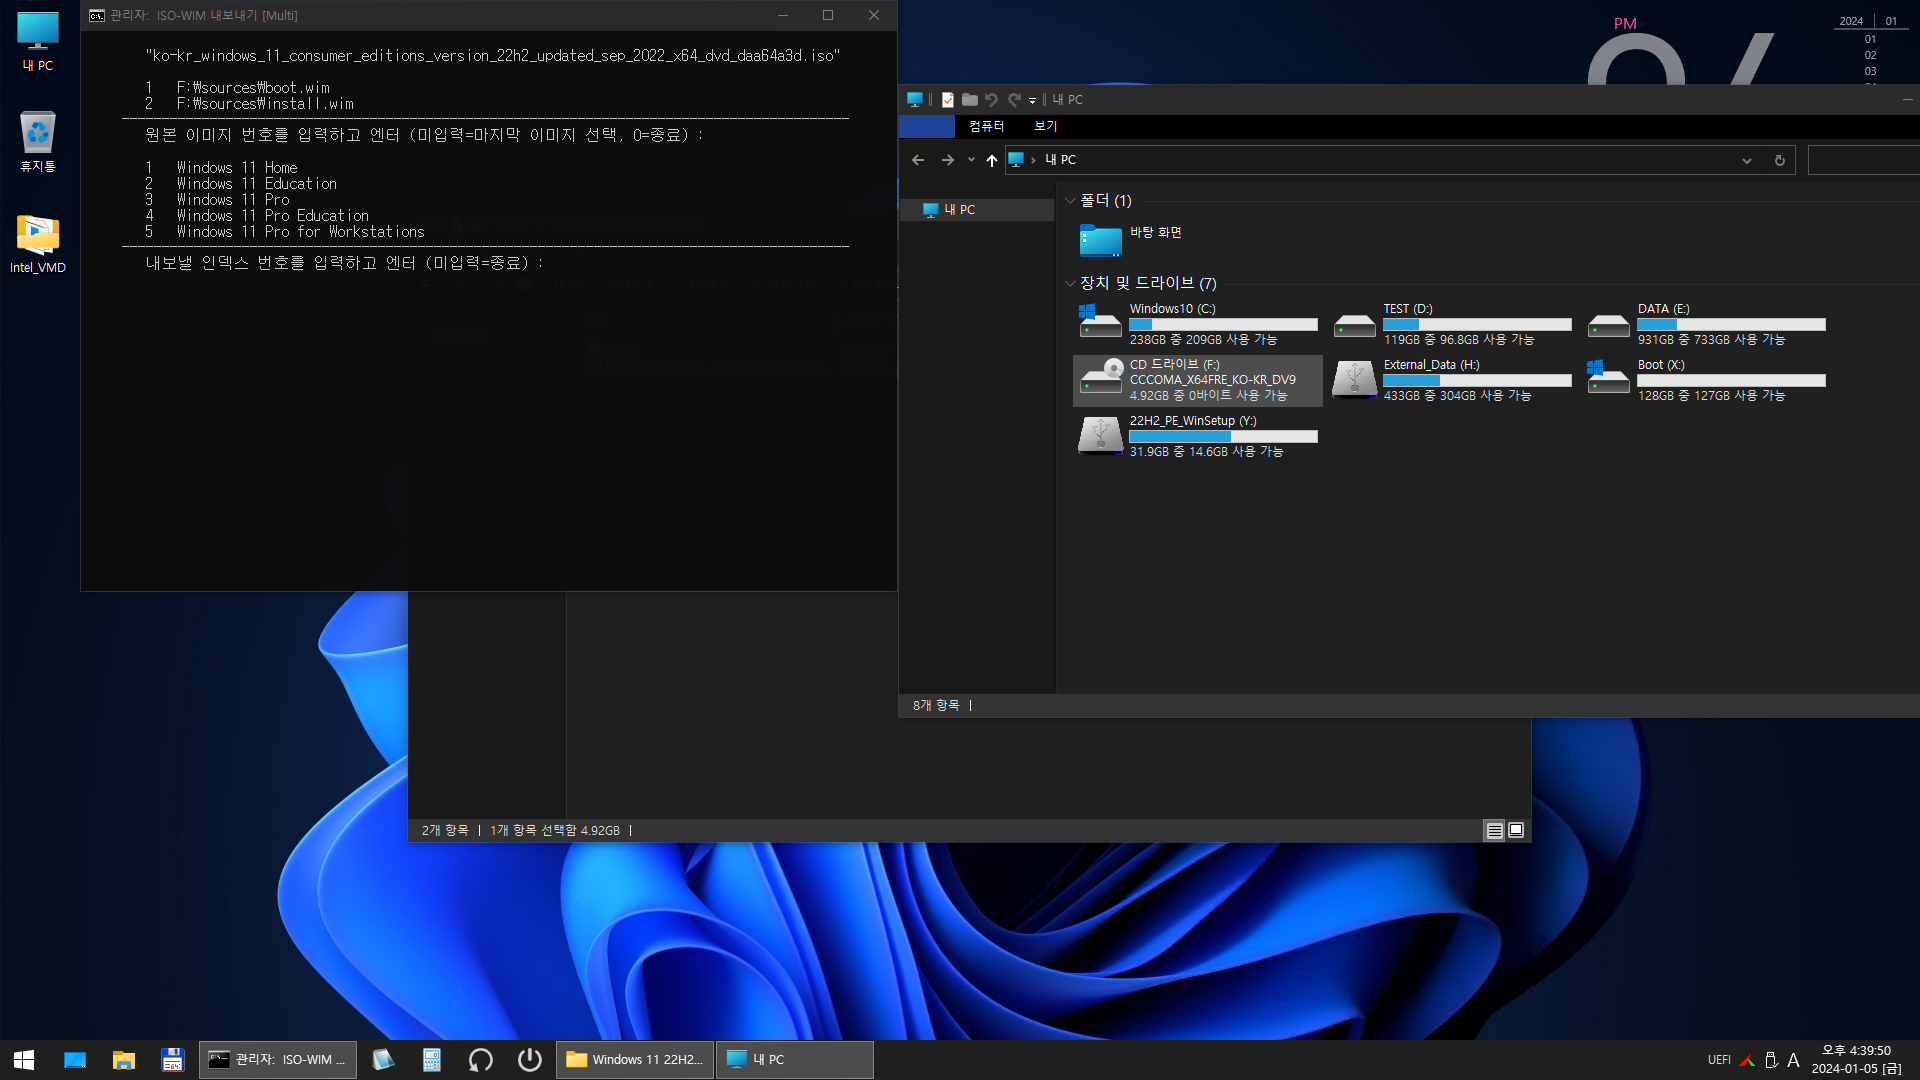Select the External_Data (H:) drive
The image size is (1920, 1080).
point(1452,381)
